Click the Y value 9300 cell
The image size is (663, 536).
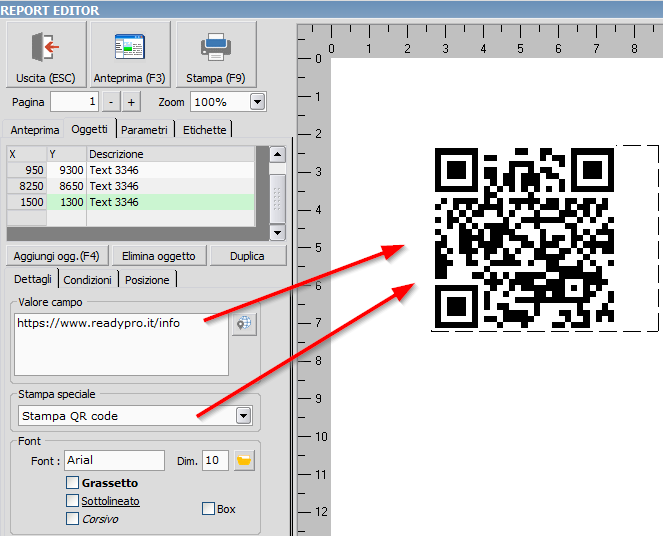(67, 170)
